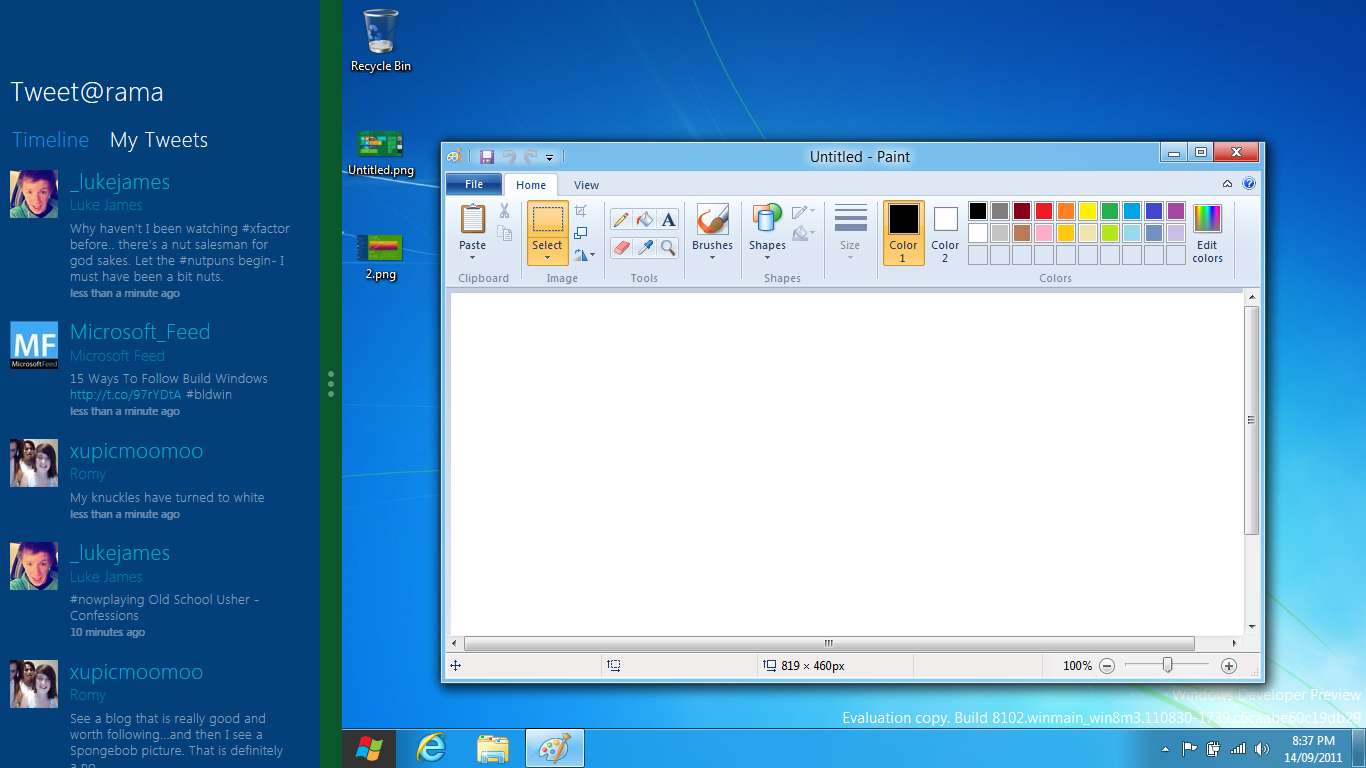Switch to the Timeline tab in Tweet@rama
This screenshot has height=768, width=1366.
tap(50, 140)
